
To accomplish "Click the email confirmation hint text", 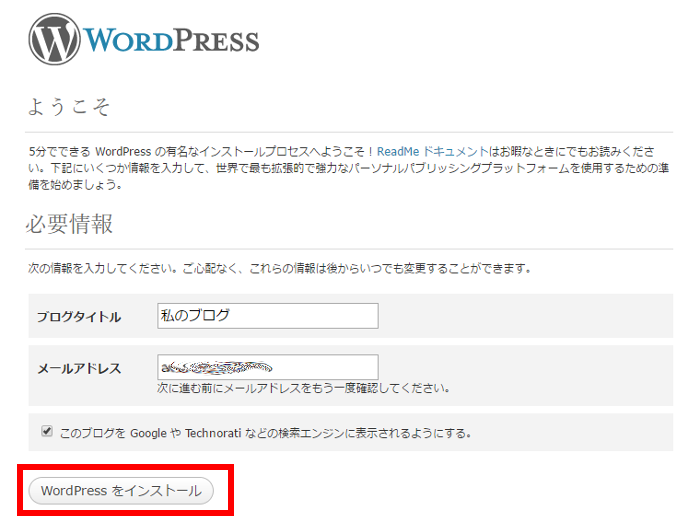I will coord(303,388).
